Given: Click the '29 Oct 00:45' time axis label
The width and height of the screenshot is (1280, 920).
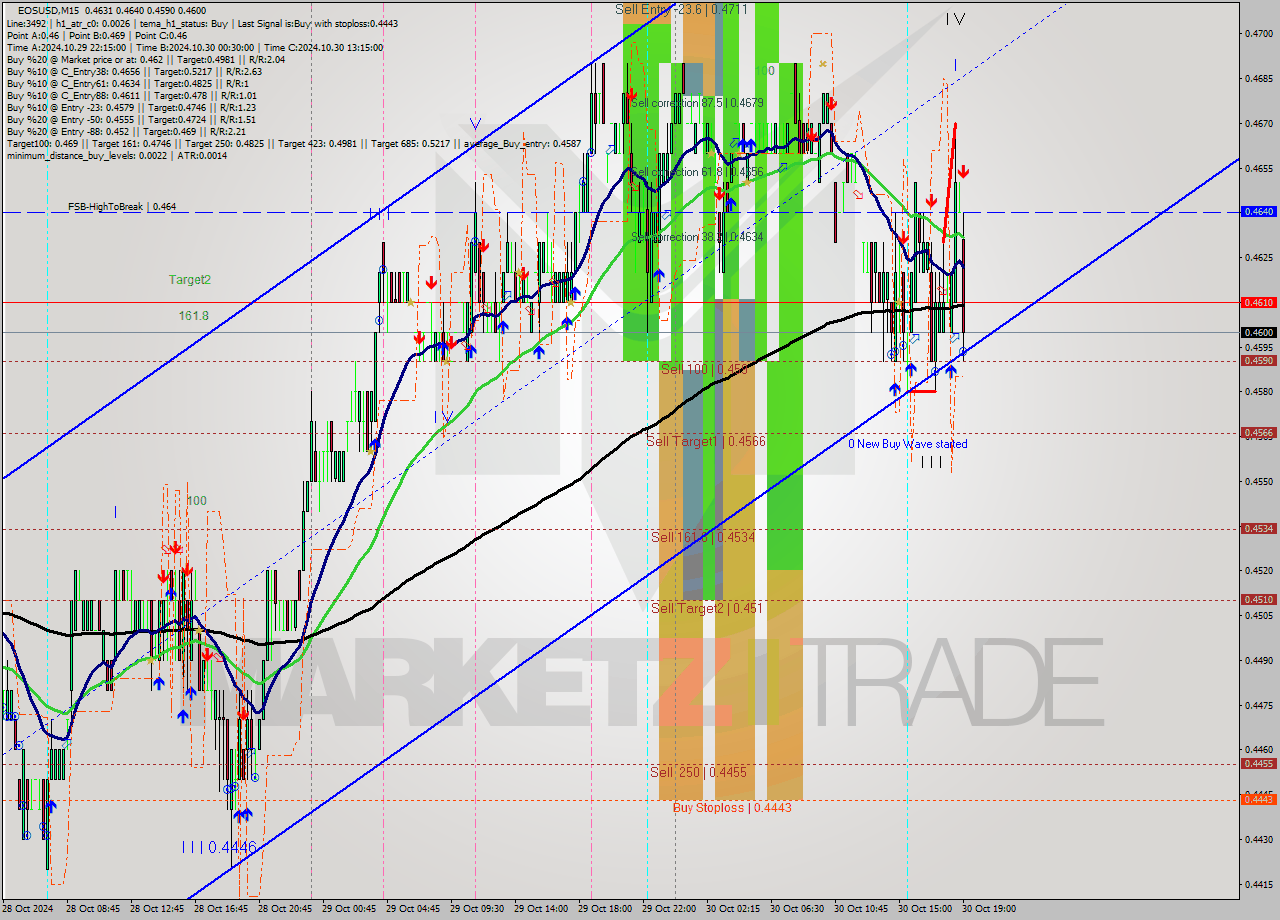Looking at the screenshot, I should click(348, 909).
